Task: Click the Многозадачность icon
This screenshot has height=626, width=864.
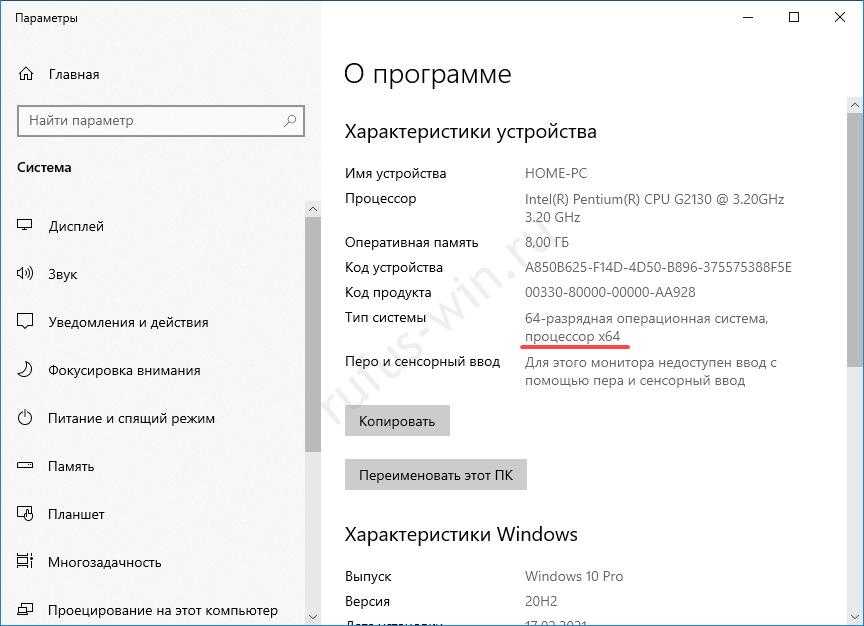Action: coord(25,562)
